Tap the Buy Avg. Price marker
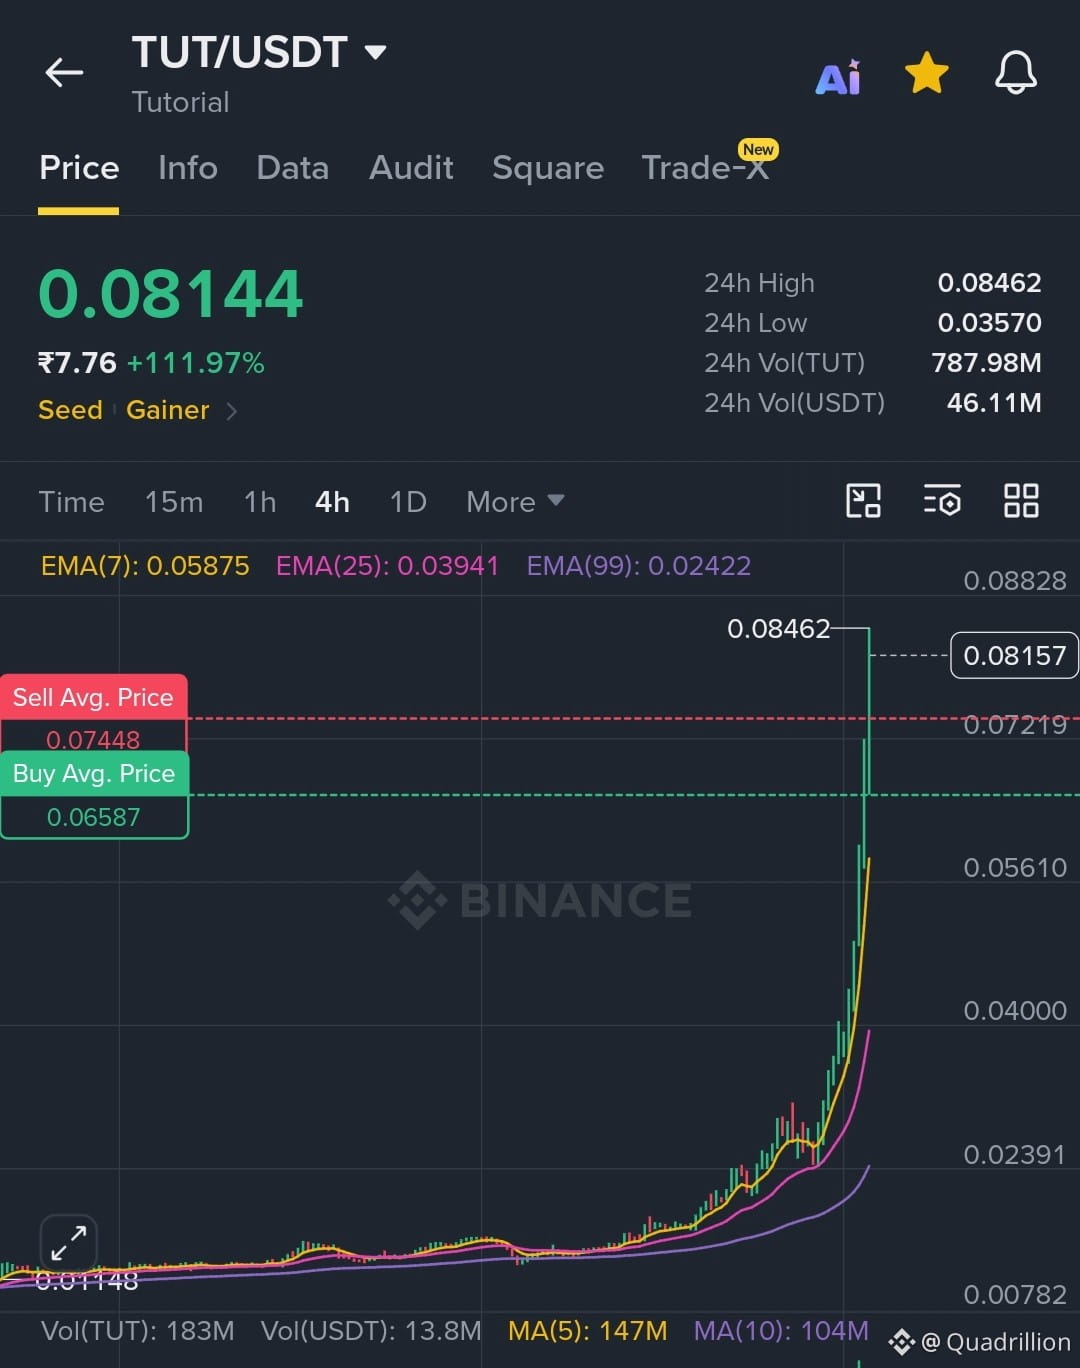 94,795
